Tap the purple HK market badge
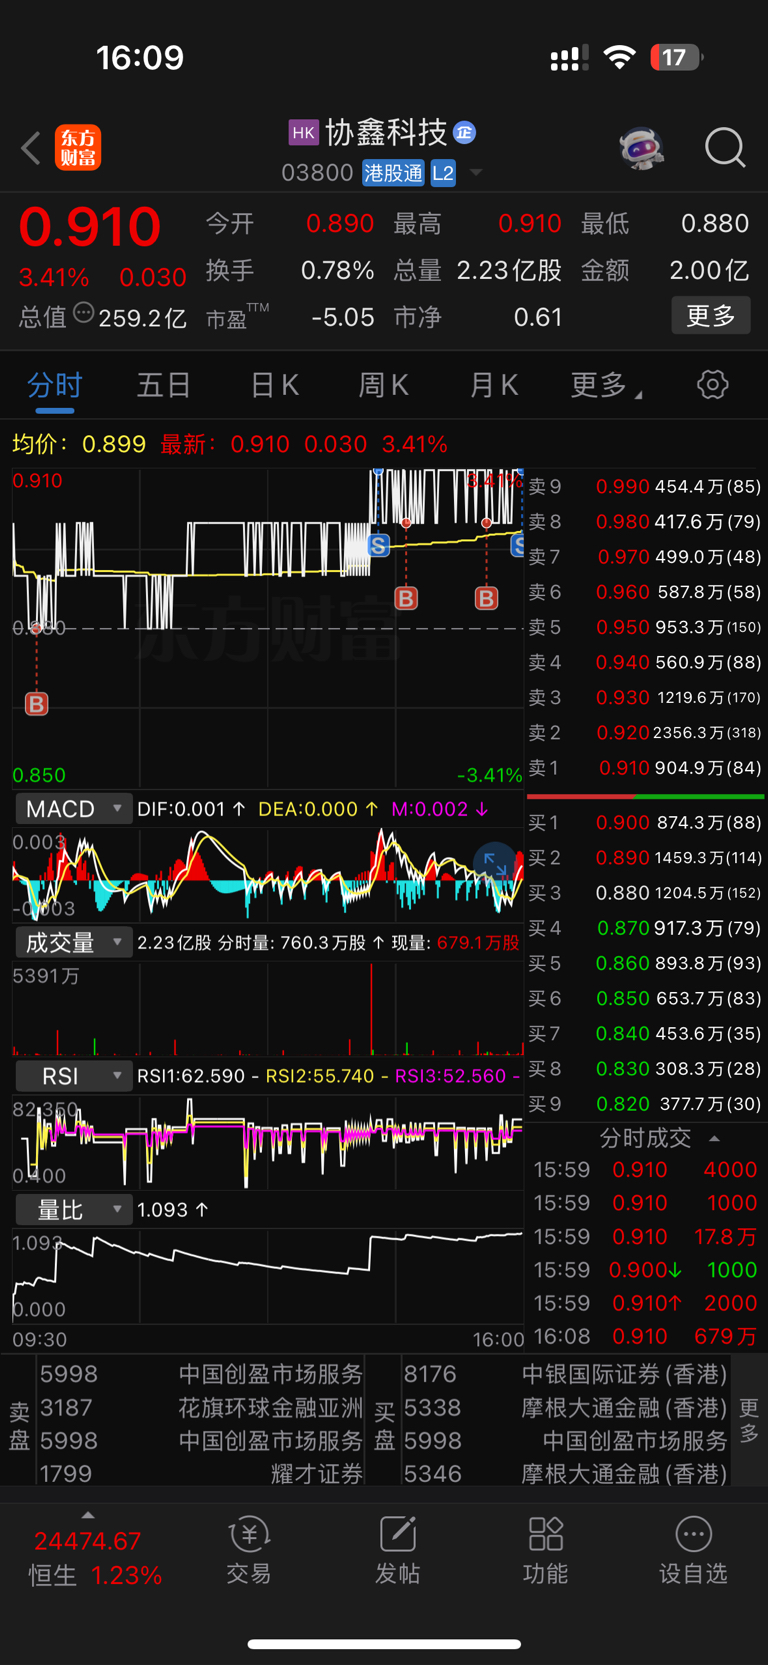Screen dimensions: 769x1665 click(303, 132)
